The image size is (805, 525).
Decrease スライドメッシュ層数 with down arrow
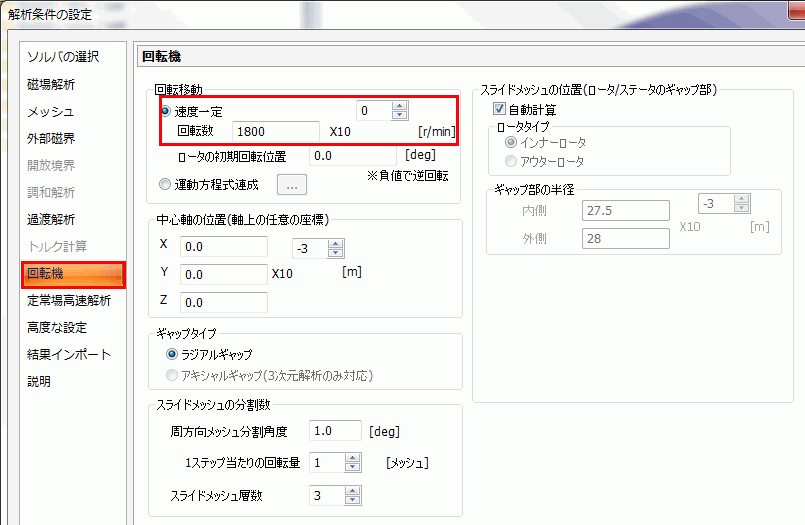(352, 500)
